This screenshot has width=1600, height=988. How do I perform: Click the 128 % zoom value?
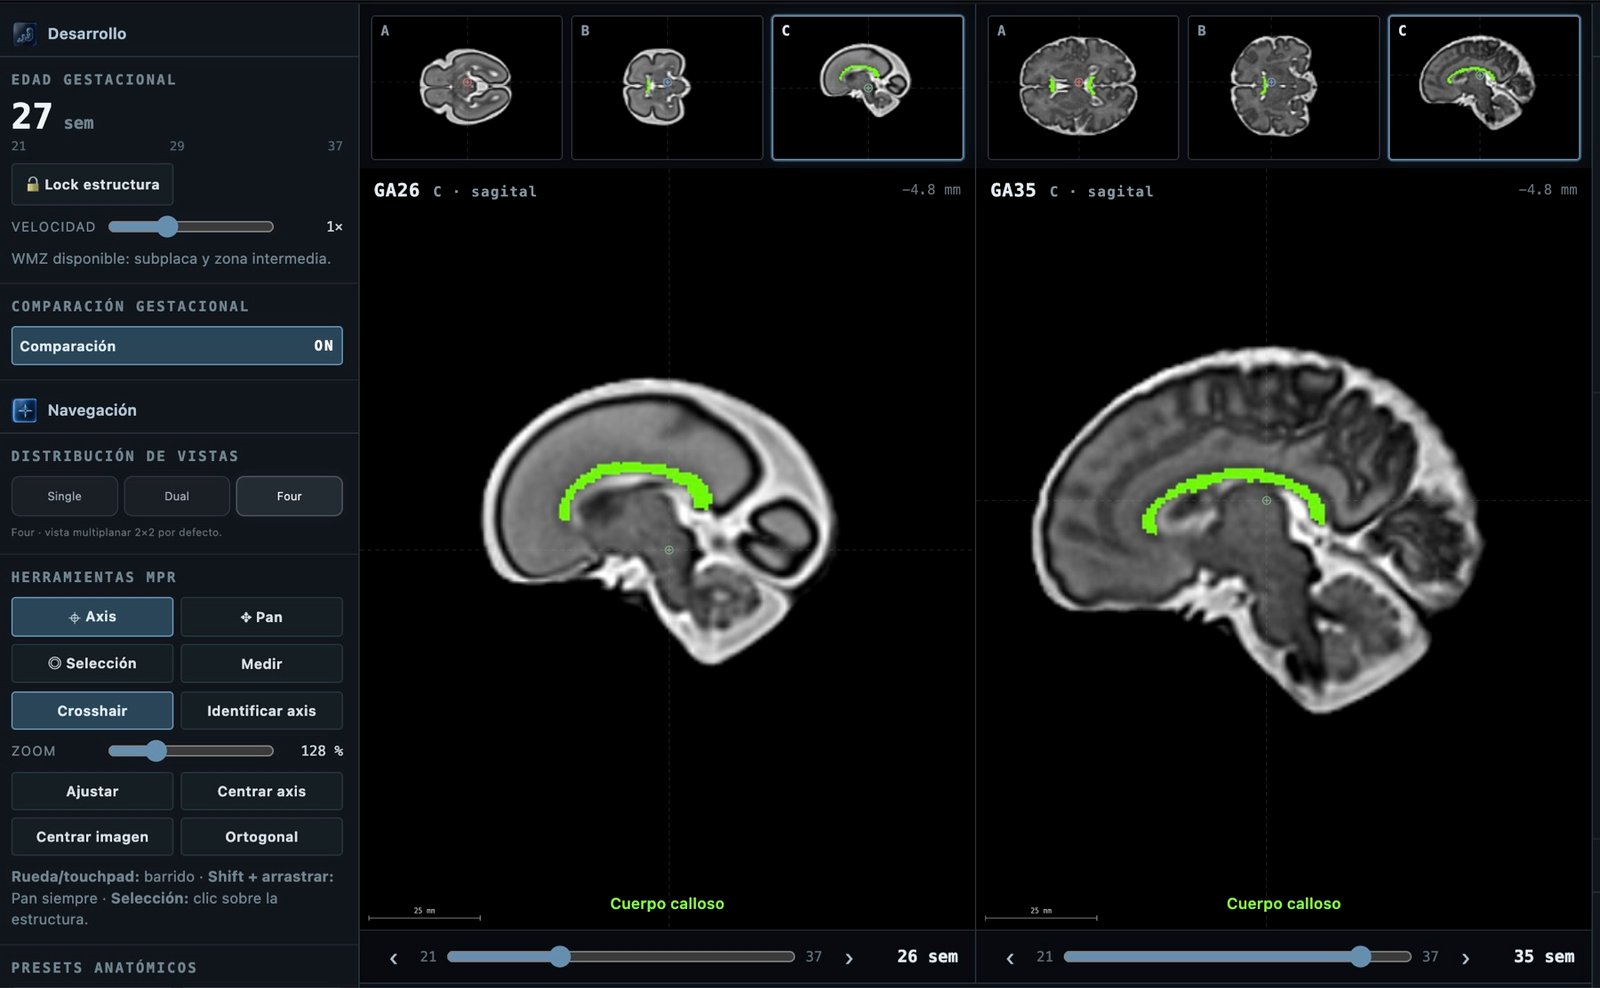pos(322,751)
